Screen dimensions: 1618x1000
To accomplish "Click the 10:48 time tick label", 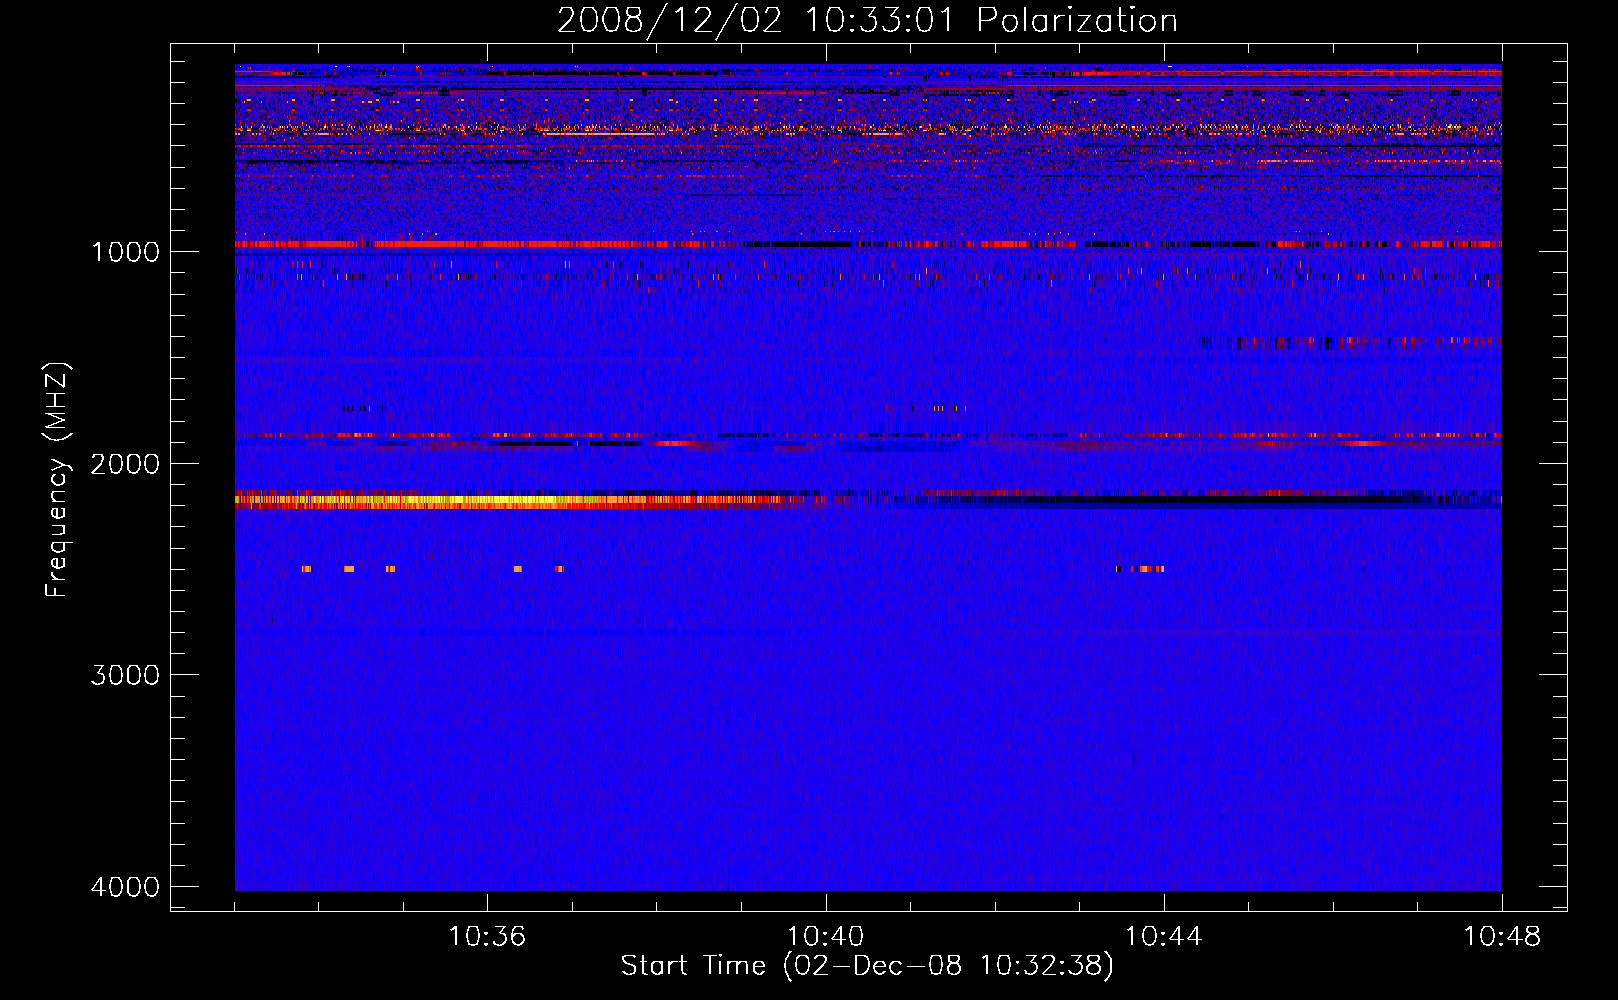I will (x=1502, y=937).
